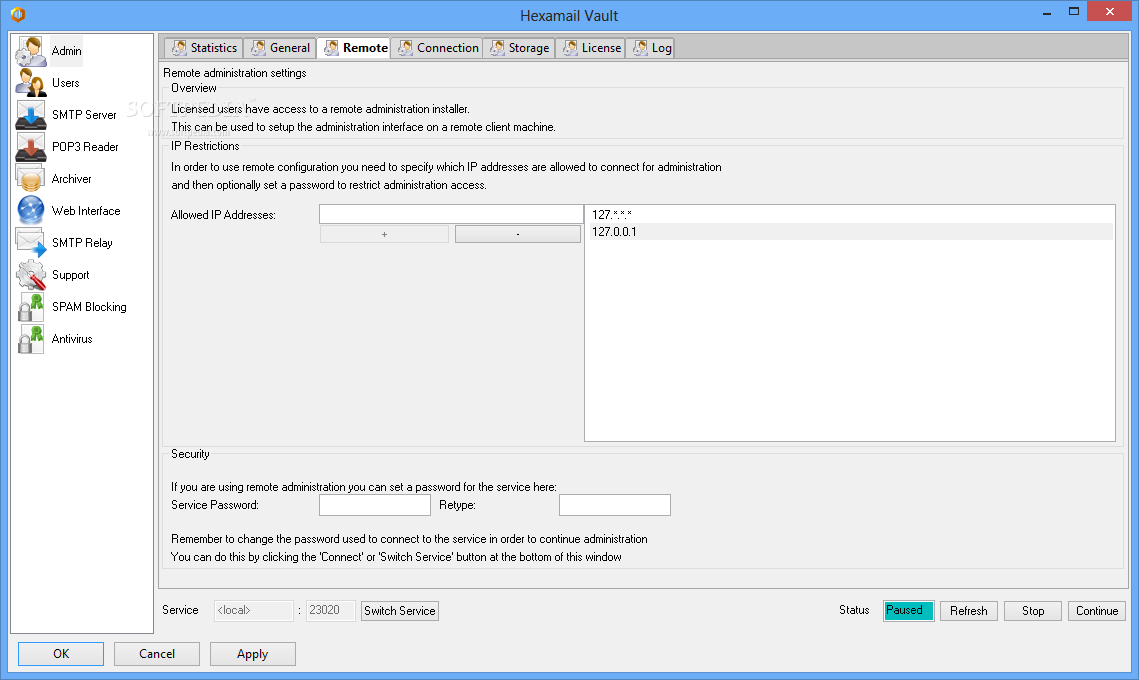Image resolution: width=1139 pixels, height=680 pixels.
Task: Click the General tab icon
Action: click(259, 48)
